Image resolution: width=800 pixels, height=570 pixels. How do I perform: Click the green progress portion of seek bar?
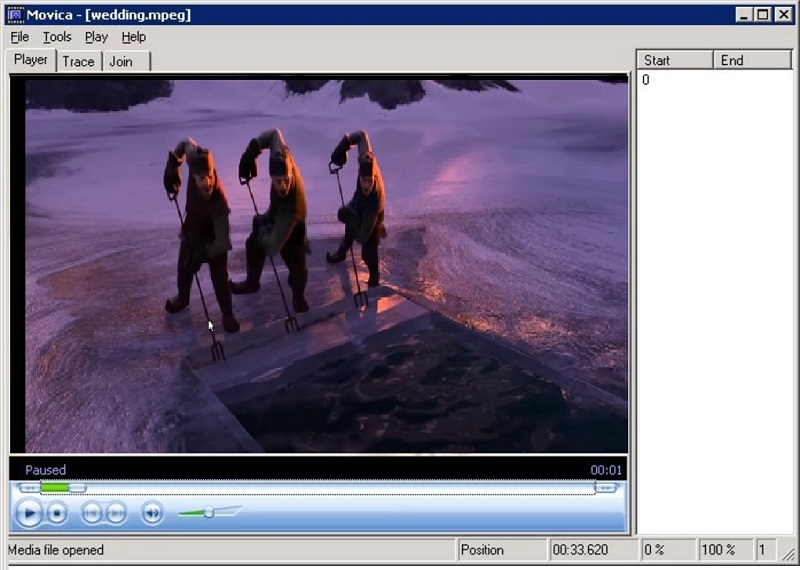(x=55, y=488)
